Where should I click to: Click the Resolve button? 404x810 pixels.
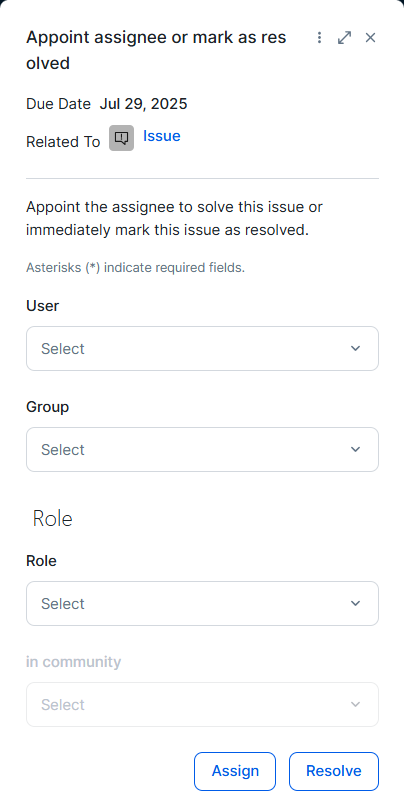pyautogui.click(x=334, y=771)
